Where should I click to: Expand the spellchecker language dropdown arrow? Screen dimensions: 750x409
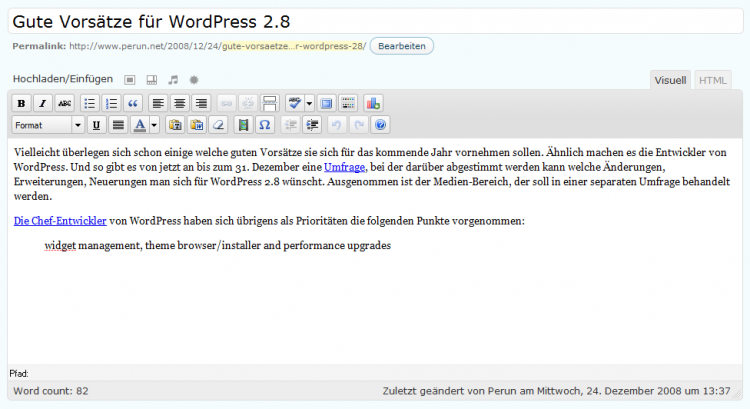pyautogui.click(x=310, y=103)
